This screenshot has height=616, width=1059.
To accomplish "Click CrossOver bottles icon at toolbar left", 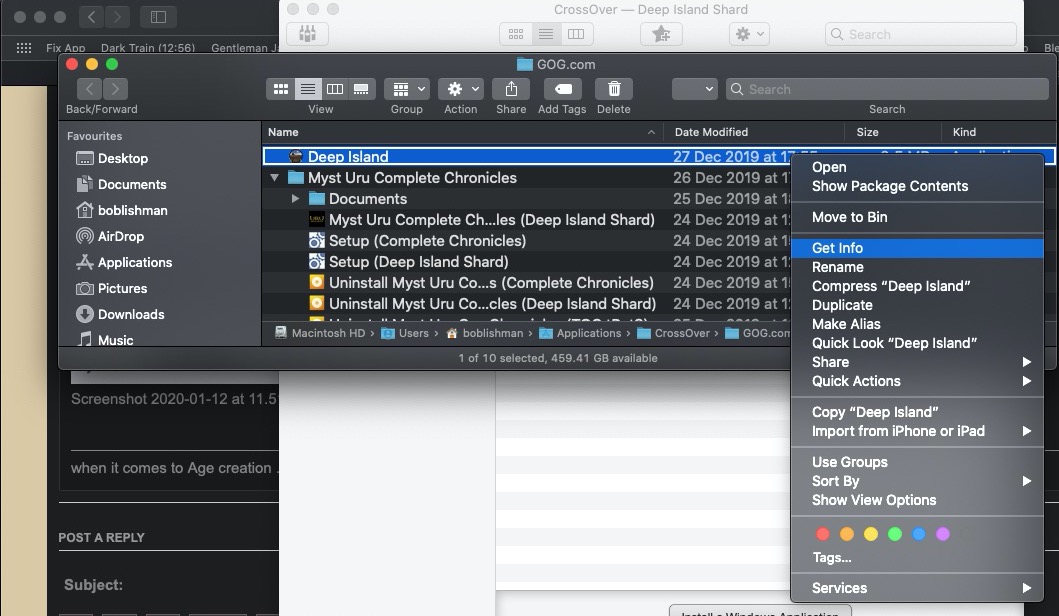I will point(307,34).
